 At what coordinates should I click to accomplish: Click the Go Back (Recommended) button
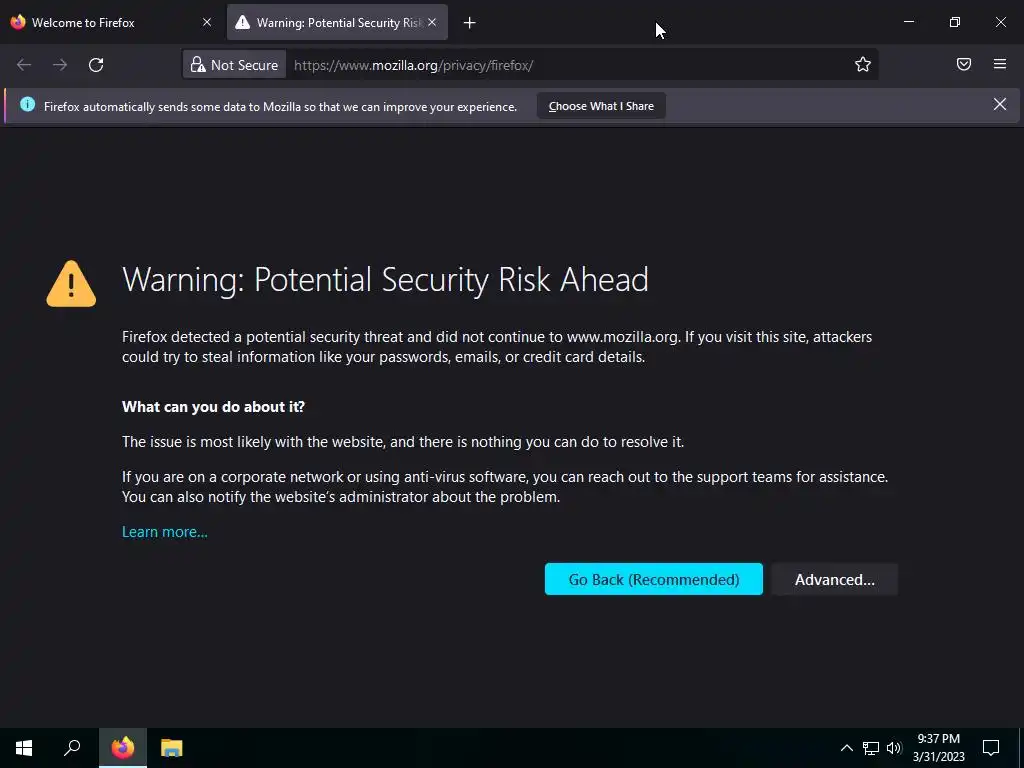pos(654,579)
